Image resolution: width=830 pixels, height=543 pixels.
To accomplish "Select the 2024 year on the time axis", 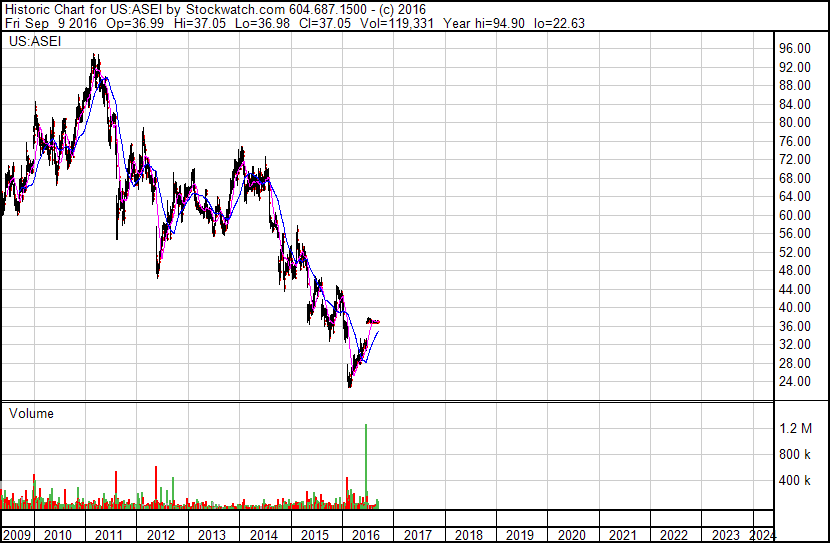I will pyautogui.click(x=763, y=535).
